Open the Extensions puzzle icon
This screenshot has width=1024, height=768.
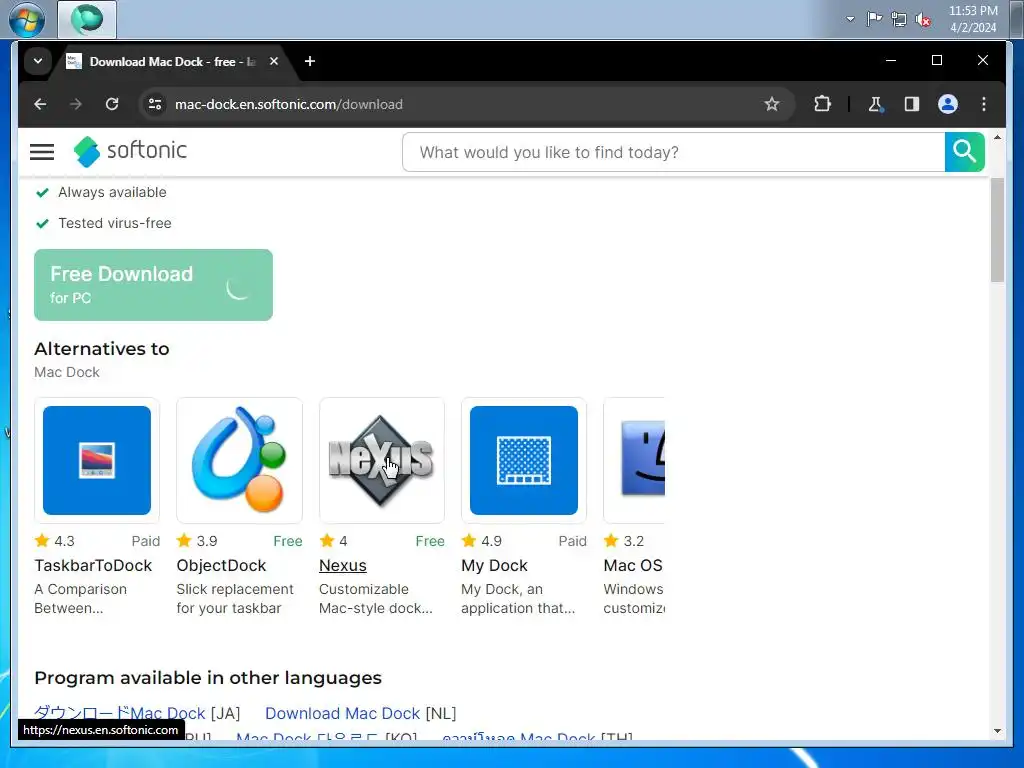click(x=822, y=104)
